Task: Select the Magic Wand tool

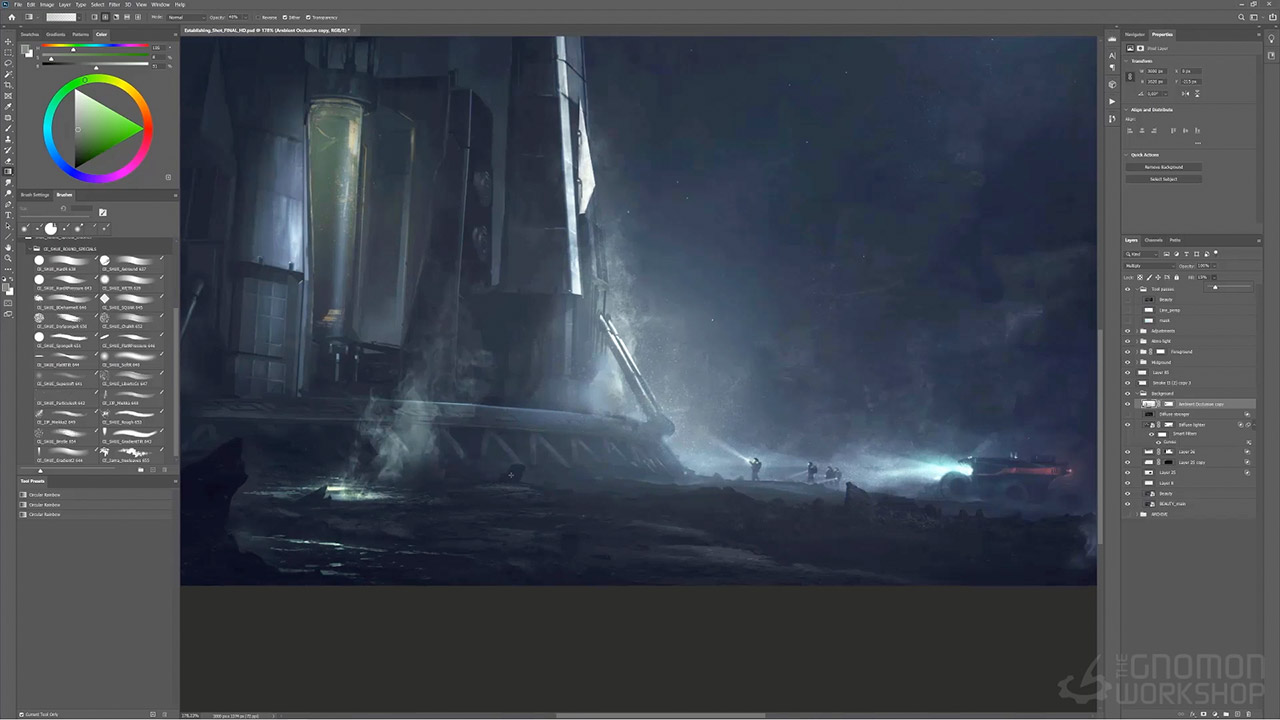Action: (9, 74)
